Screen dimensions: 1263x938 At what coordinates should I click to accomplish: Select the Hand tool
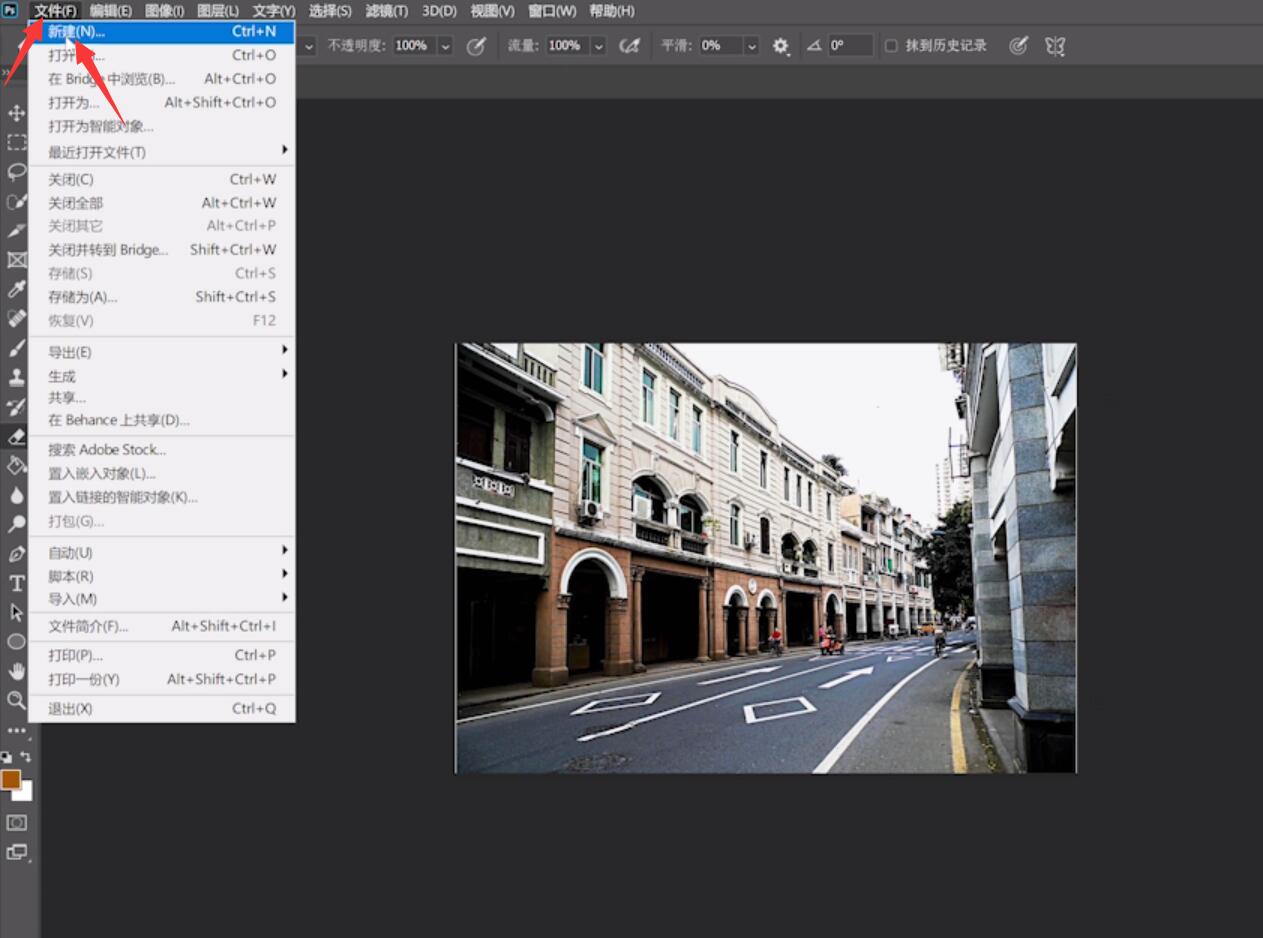coord(16,671)
